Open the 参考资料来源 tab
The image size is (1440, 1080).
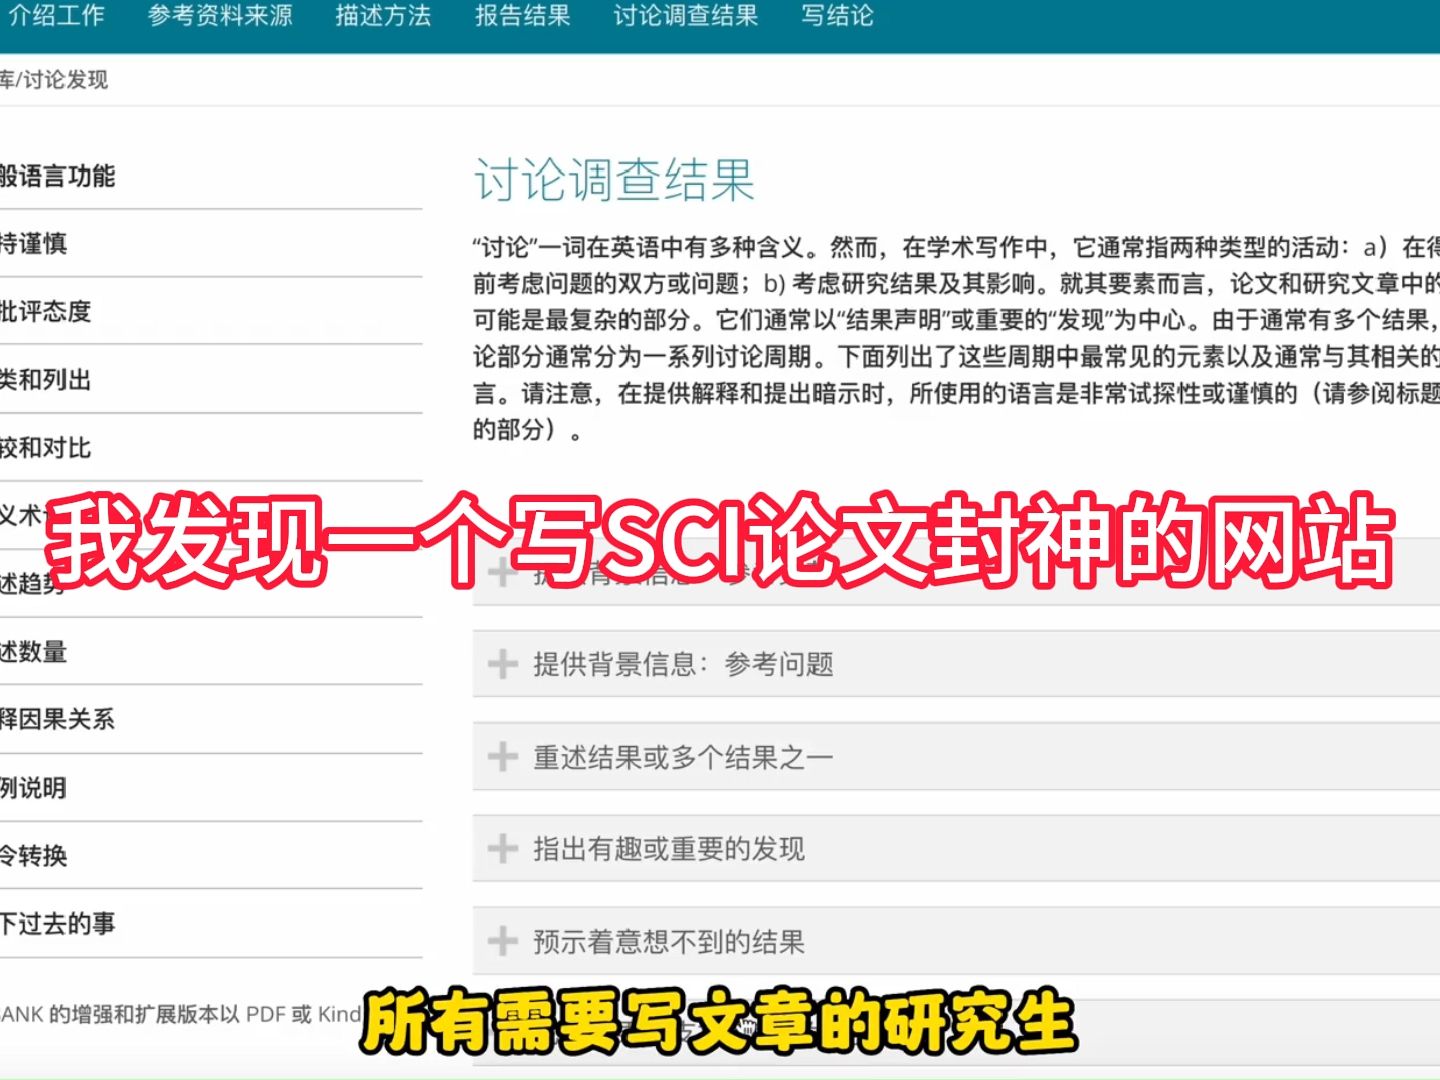tap(220, 16)
